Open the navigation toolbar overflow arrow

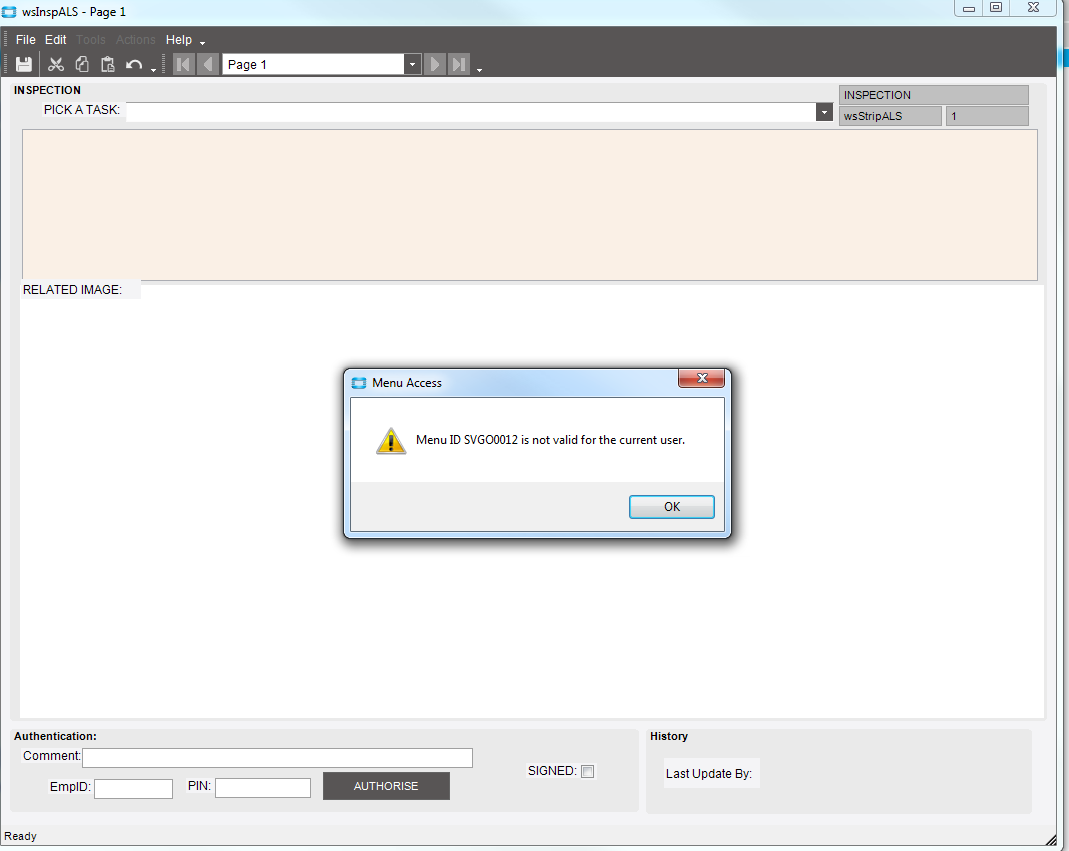pos(479,70)
